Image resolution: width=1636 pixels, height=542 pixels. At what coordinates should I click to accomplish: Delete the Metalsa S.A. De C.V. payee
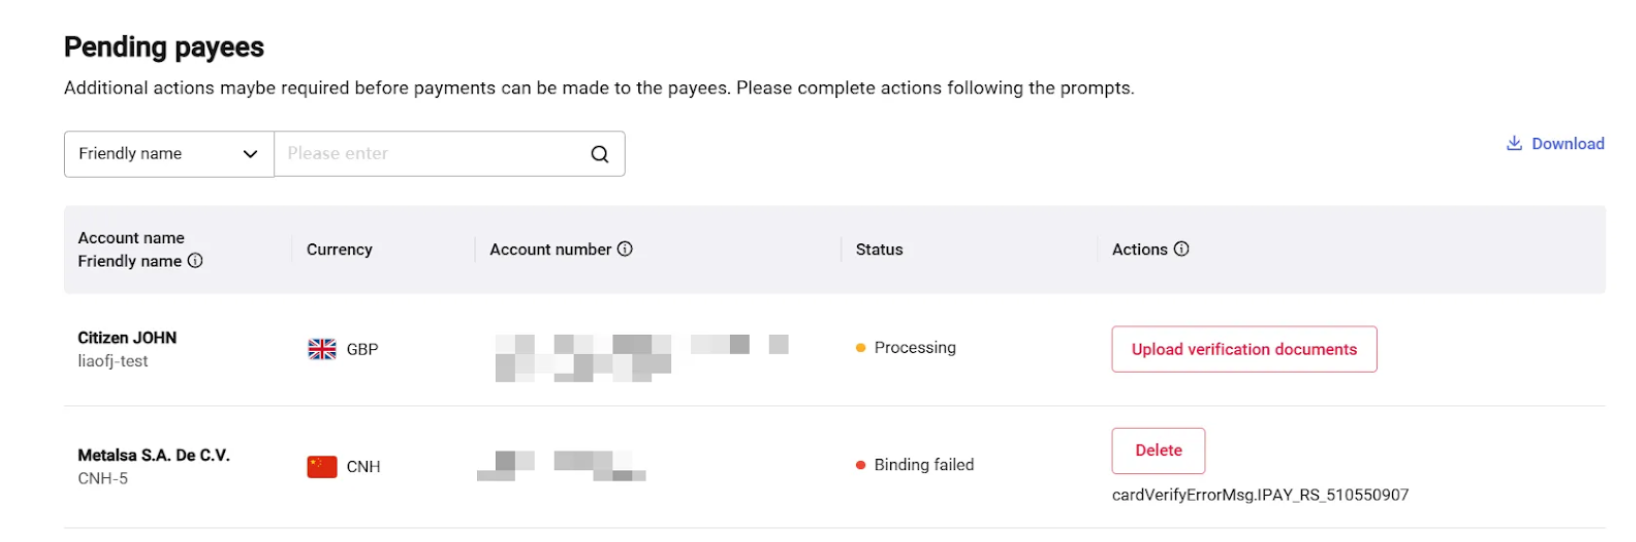coord(1158,451)
